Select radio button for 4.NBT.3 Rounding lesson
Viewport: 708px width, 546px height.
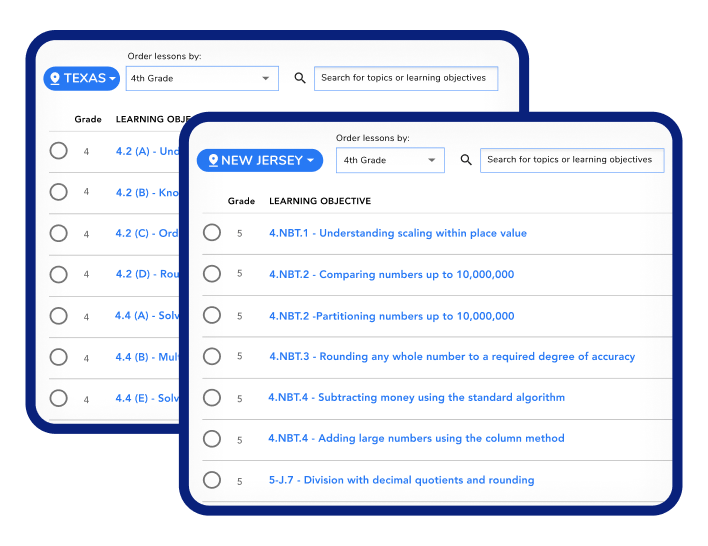click(212, 356)
